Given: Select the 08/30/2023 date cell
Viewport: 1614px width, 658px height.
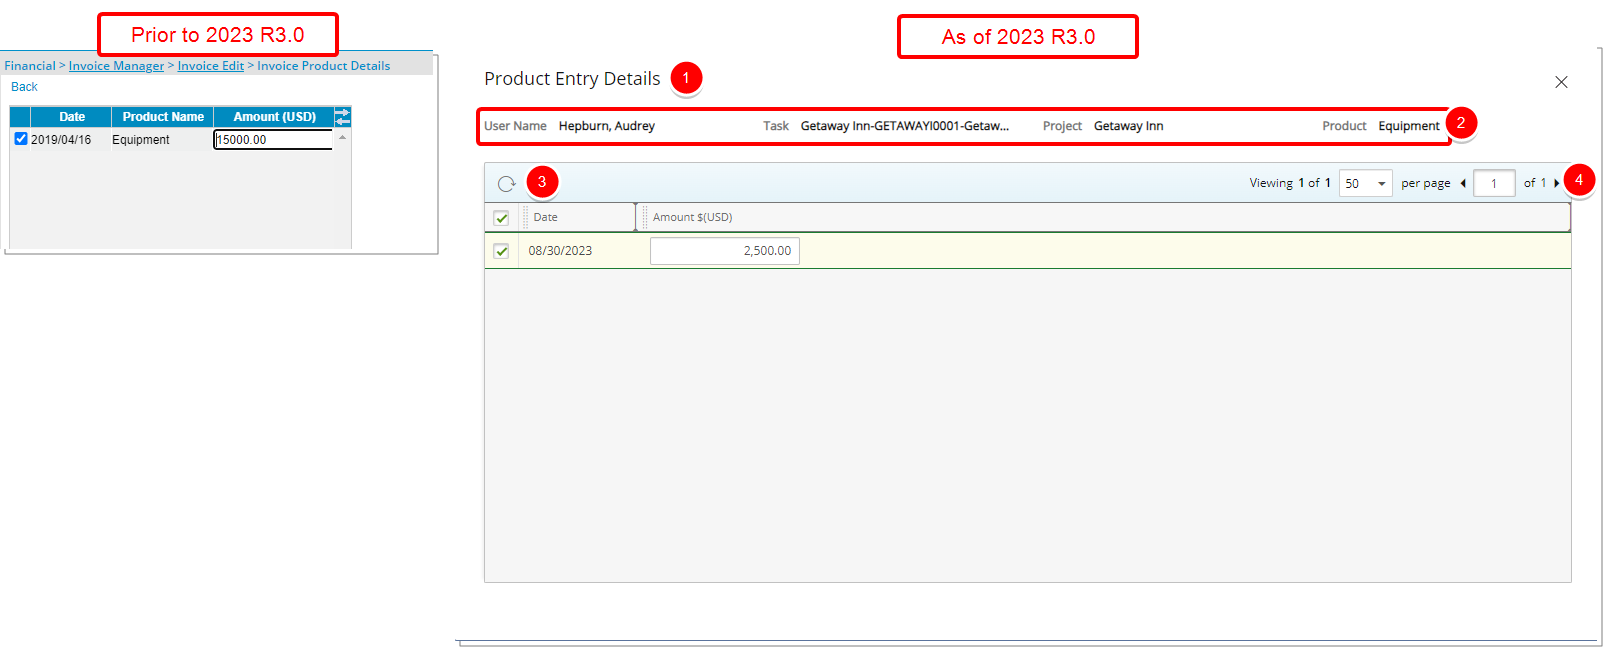Looking at the screenshot, I should click(x=560, y=251).
